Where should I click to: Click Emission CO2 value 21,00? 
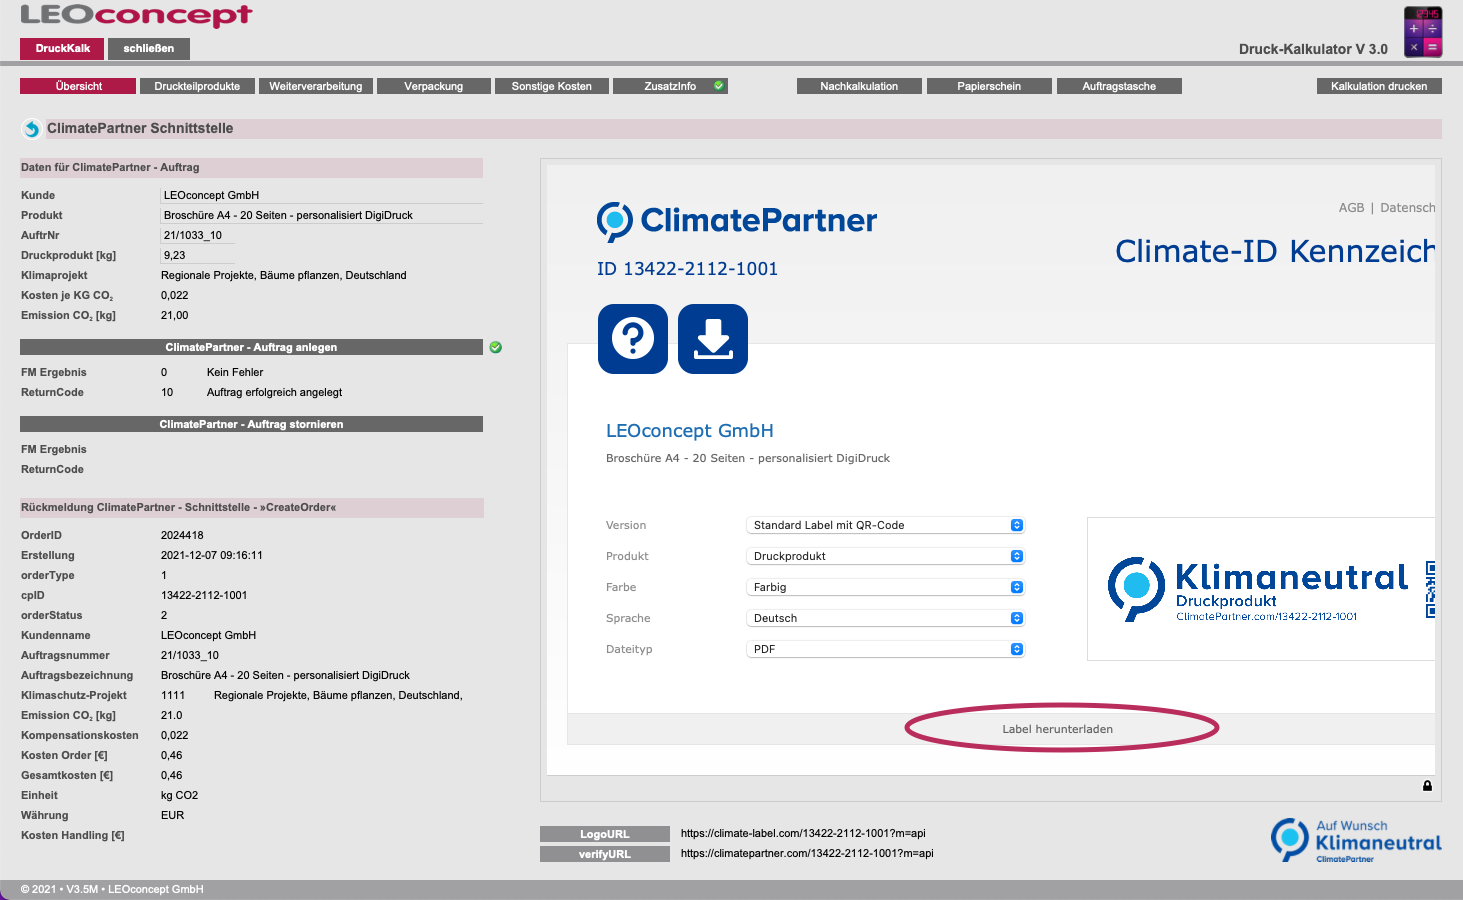(x=175, y=315)
